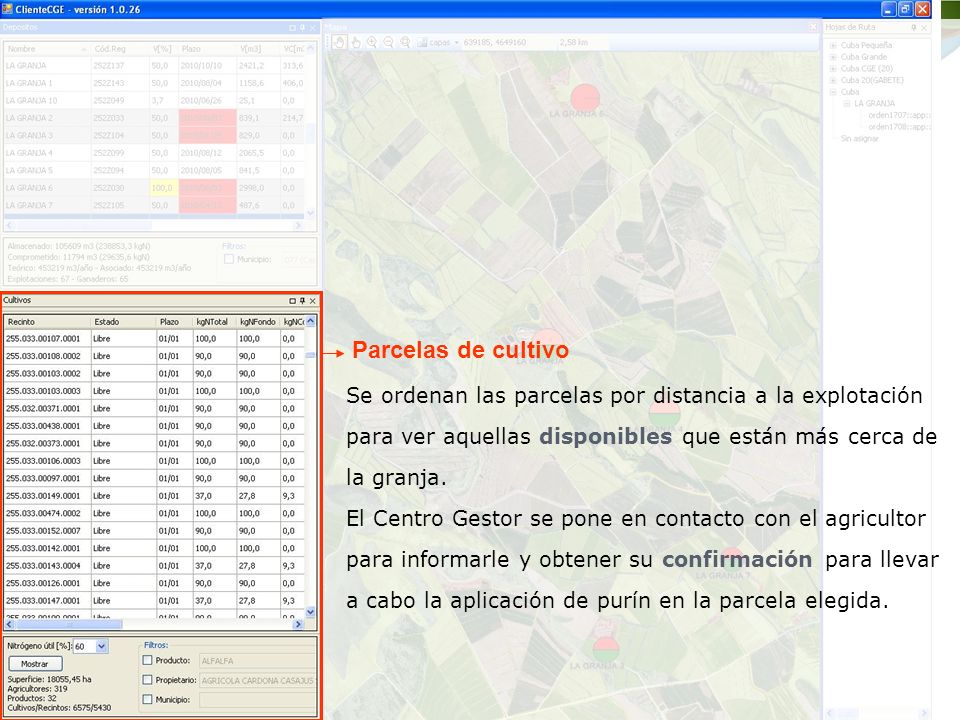Select the pan hand tool in map toolbar
This screenshot has height=720, width=960.
(x=340, y=42)
